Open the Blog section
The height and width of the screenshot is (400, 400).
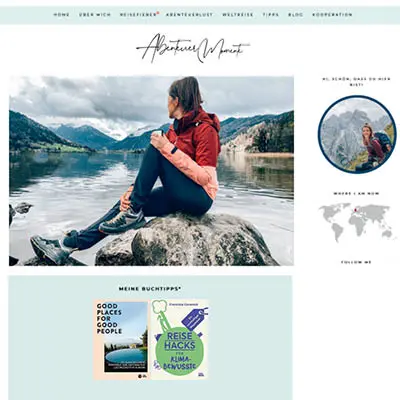click(296, 15)
